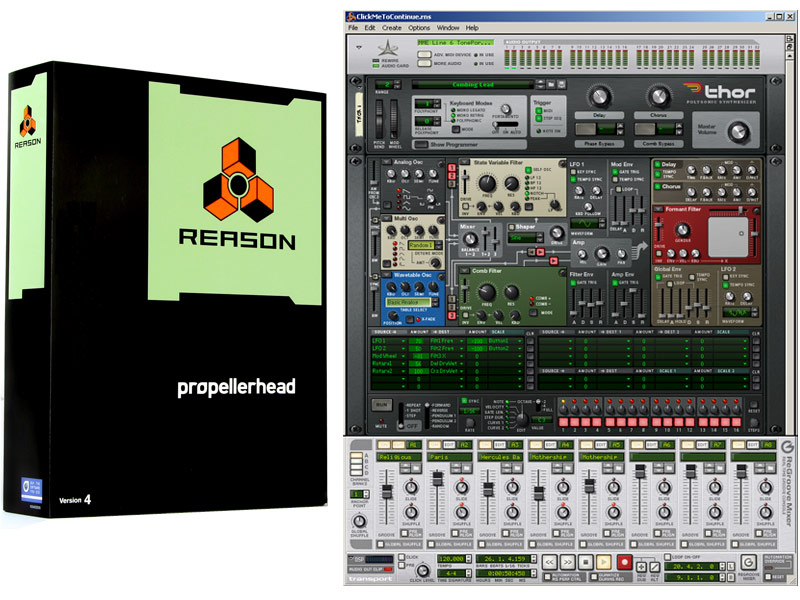800x600 pixels.
Task: Click the Play button in transport bar
Action: tap(605, 563)
